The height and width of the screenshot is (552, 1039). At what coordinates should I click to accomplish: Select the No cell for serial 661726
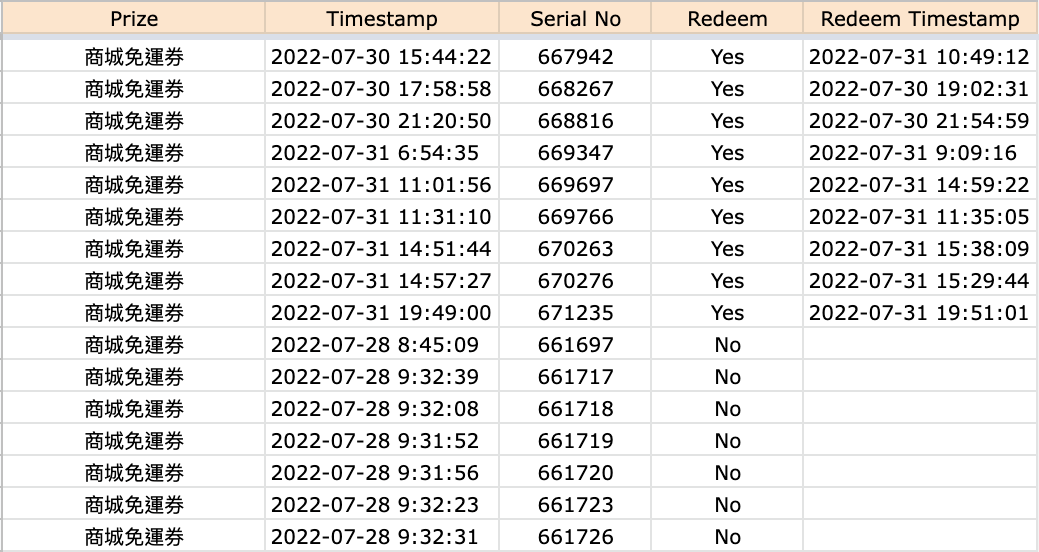pos(727,537)
